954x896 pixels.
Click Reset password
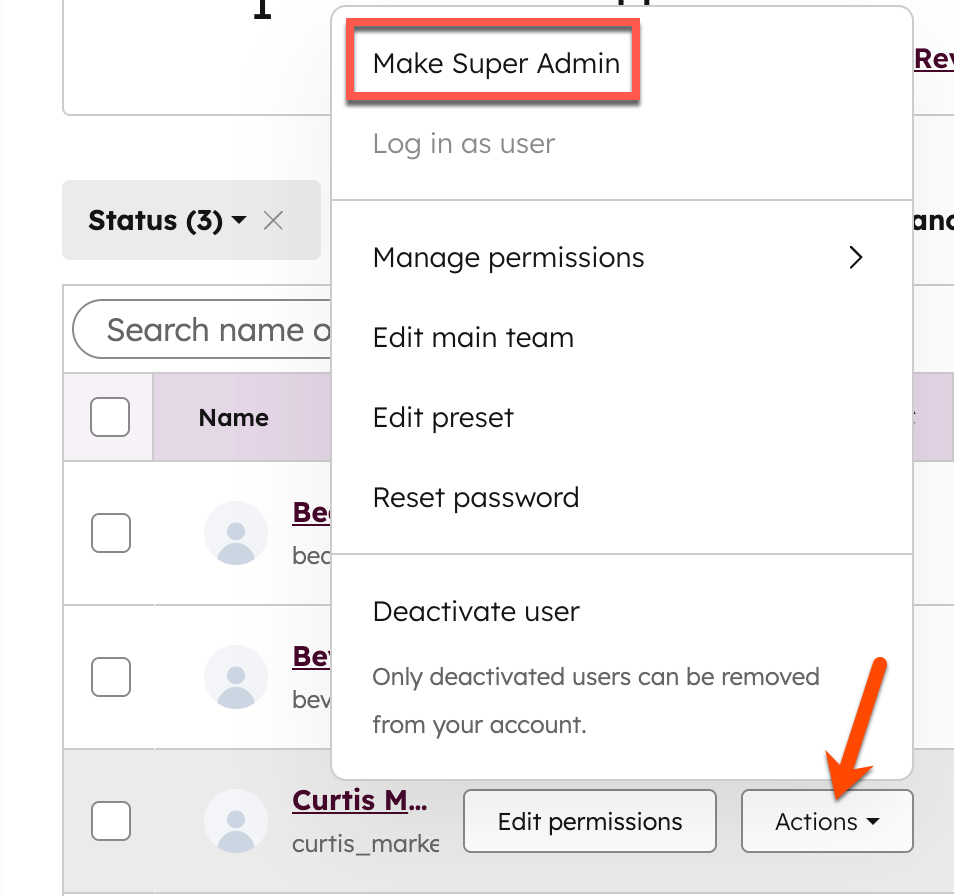(x=476, y=497)
